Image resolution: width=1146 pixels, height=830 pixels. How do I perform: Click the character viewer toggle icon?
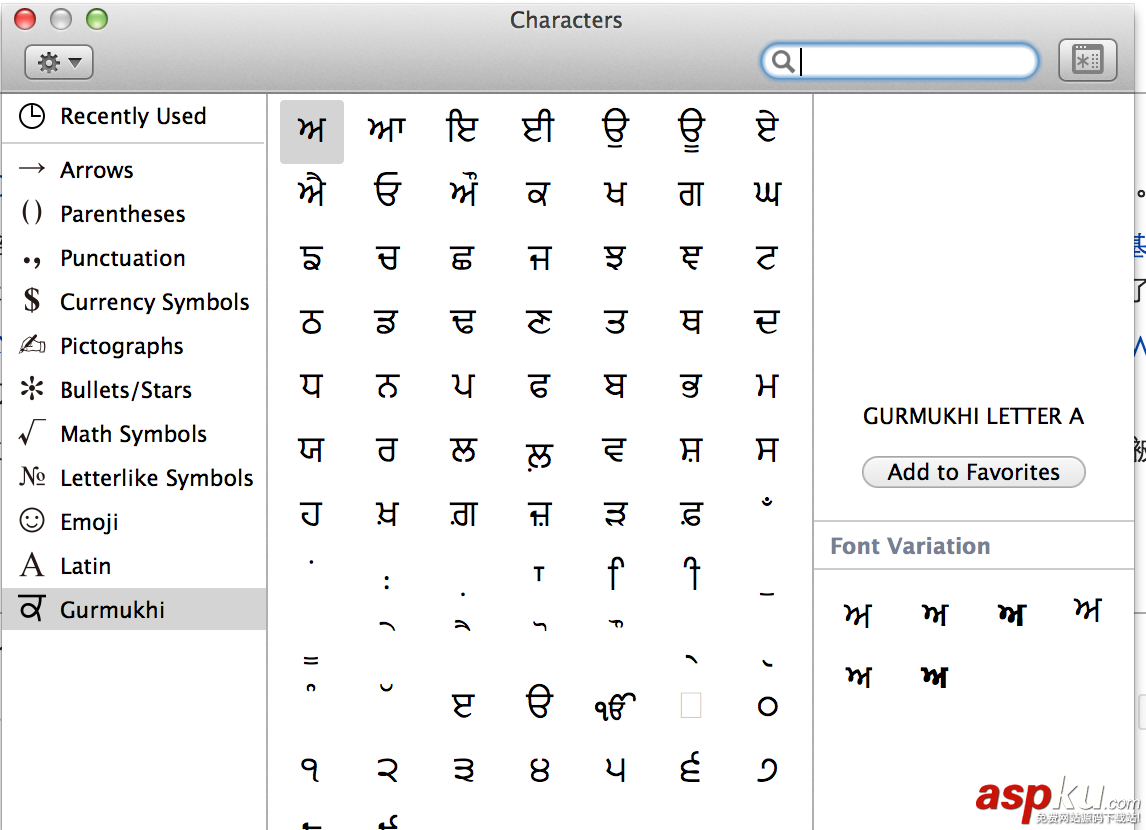1087,61
